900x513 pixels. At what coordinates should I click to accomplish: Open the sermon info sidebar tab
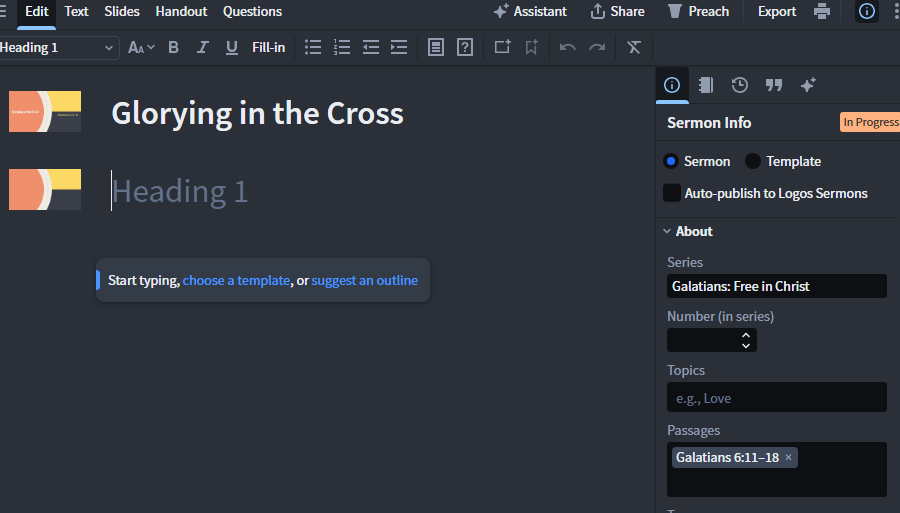tap(672, 86)
